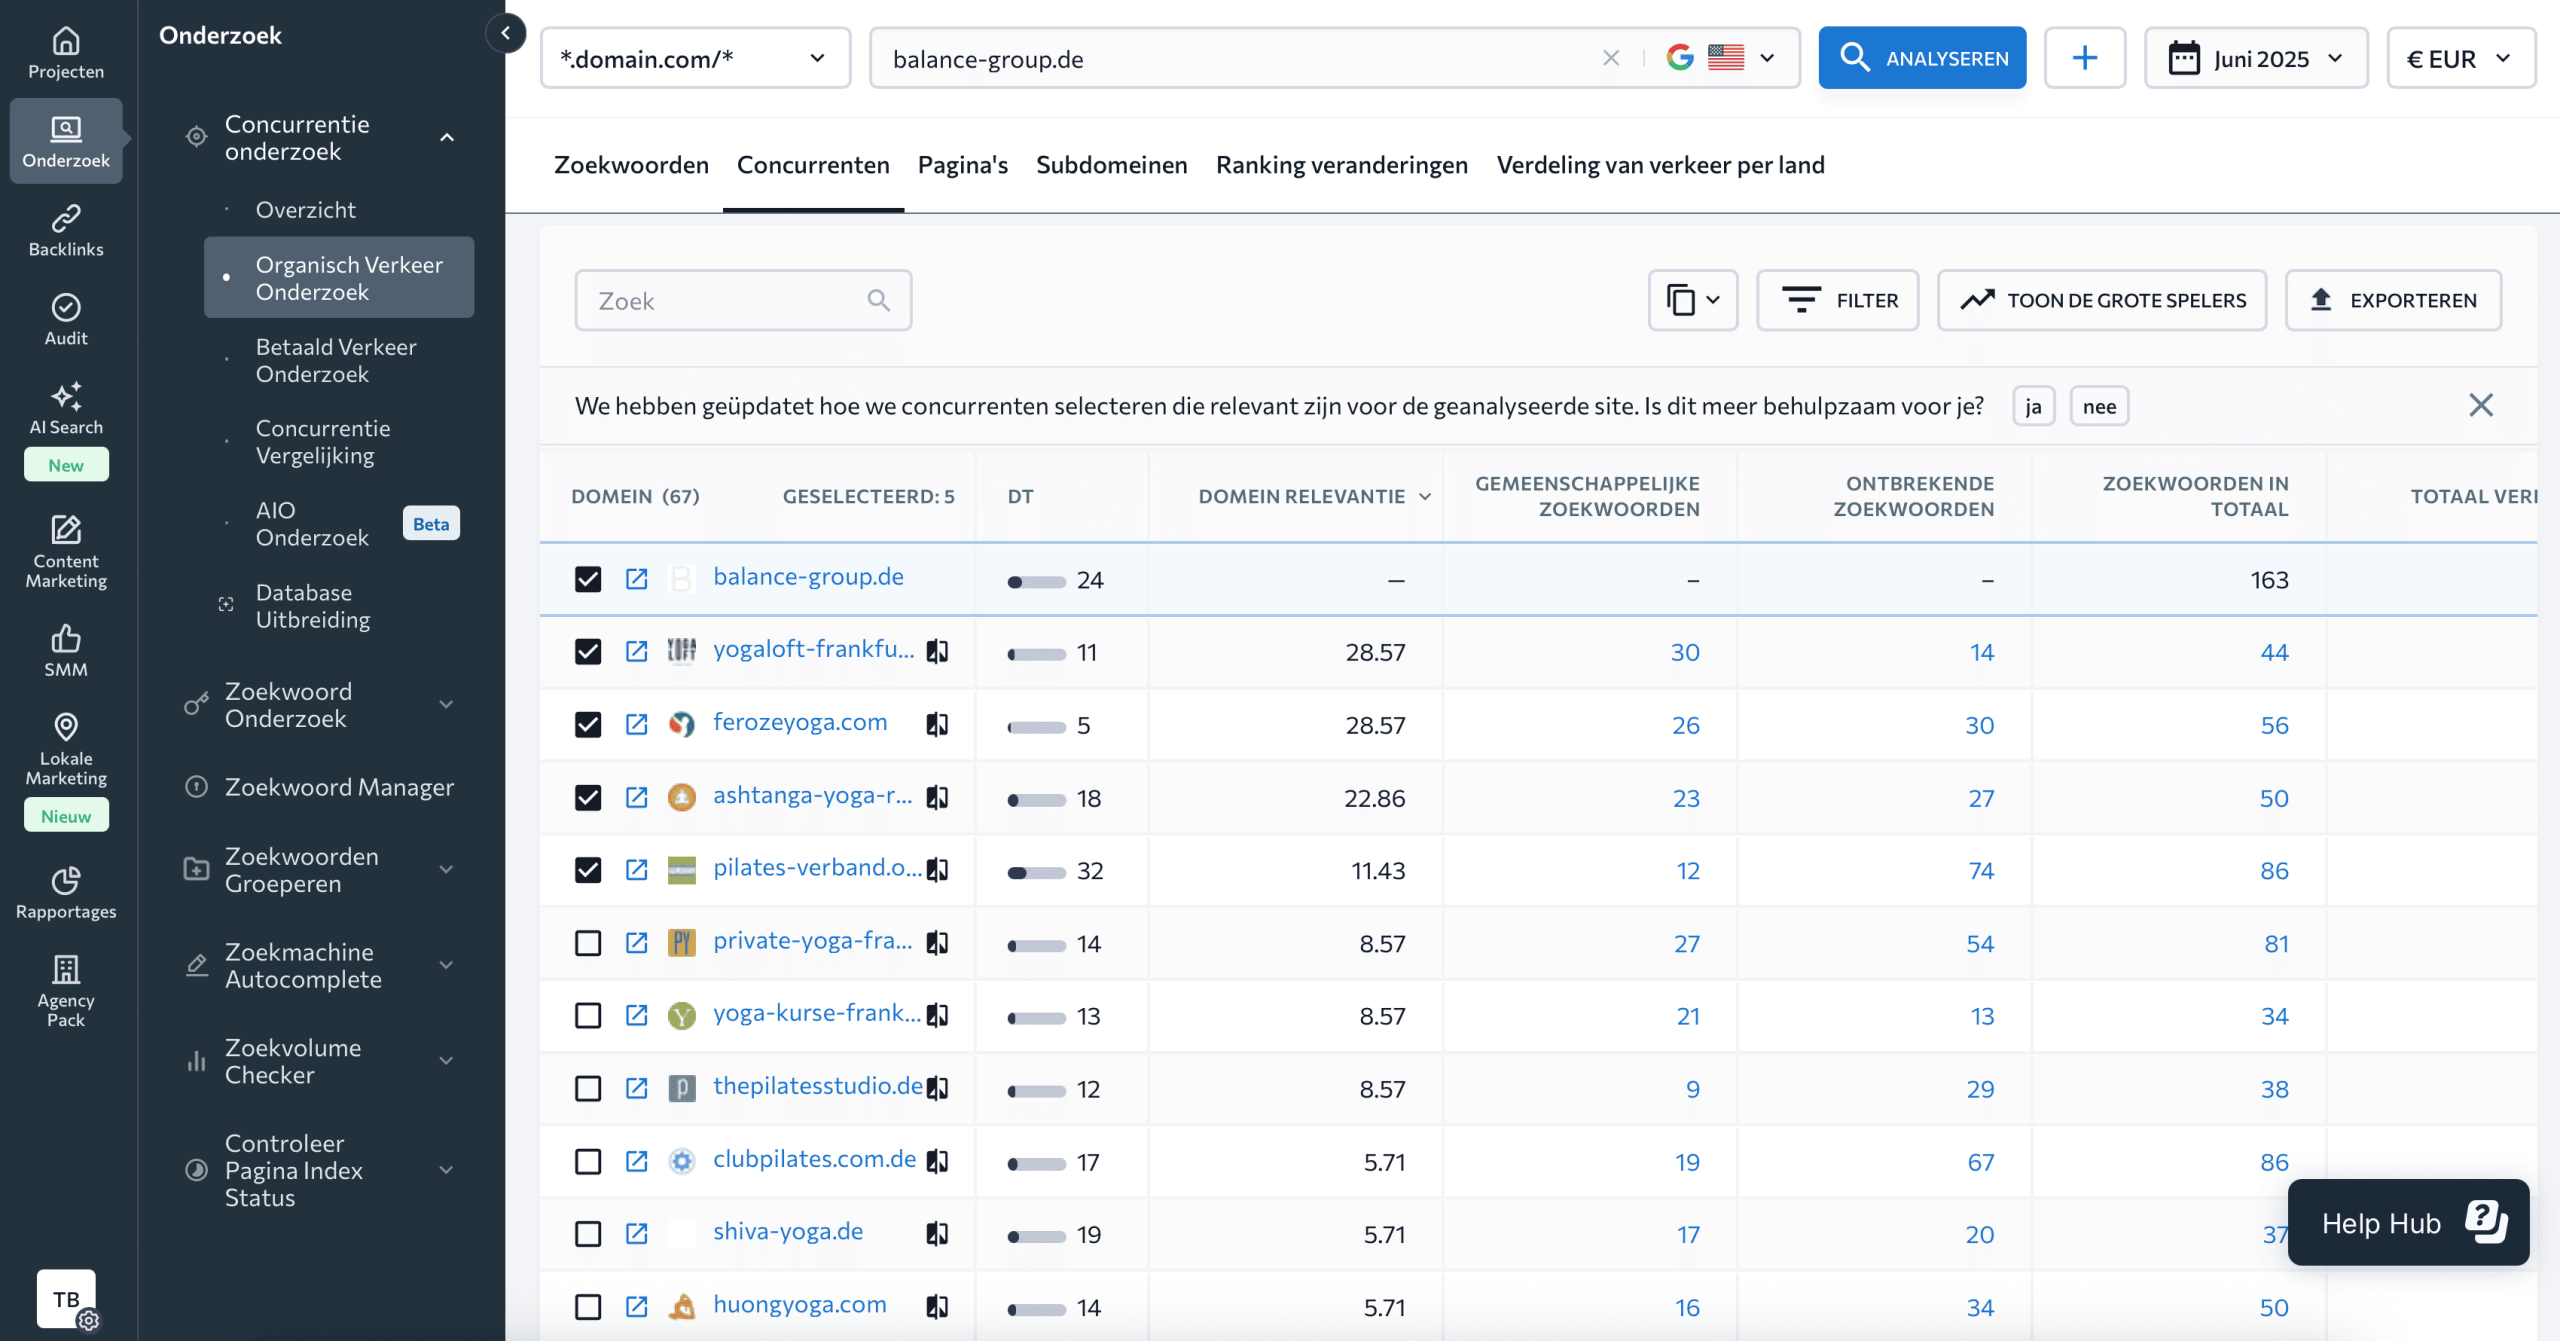Open yogaloft-frankfu... in new tab icon
This screenshot has width=2560, height=1341.
[x=637, y=652]
